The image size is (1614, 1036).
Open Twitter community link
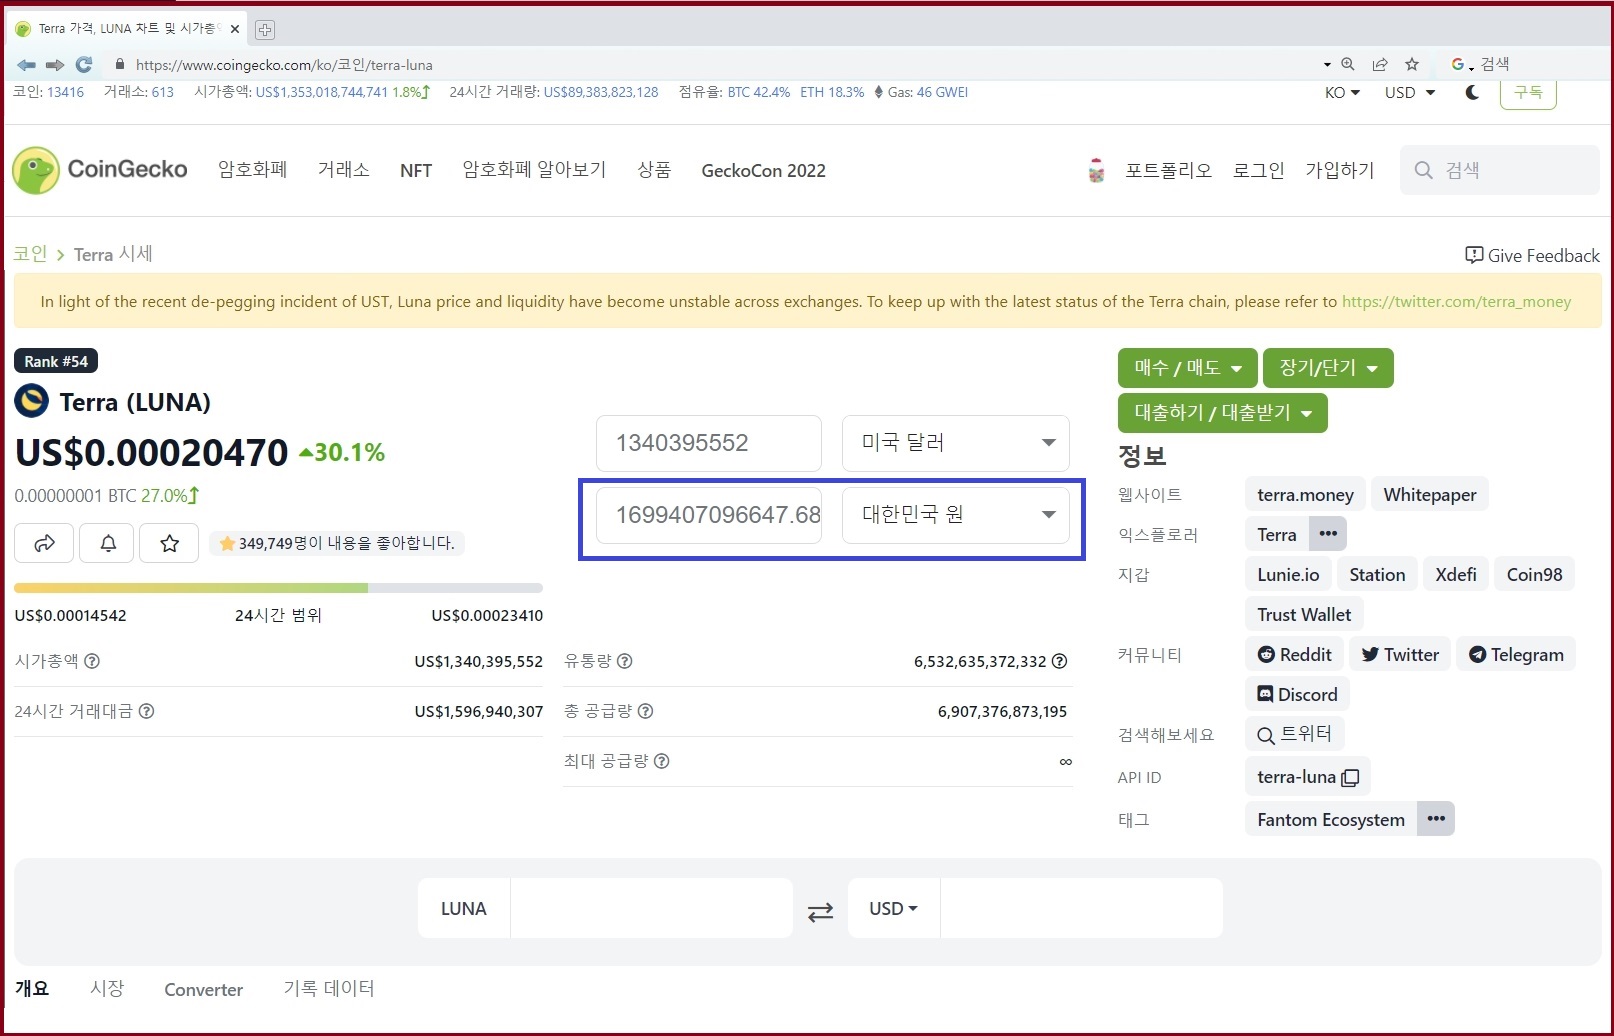tap(1400, 655)
